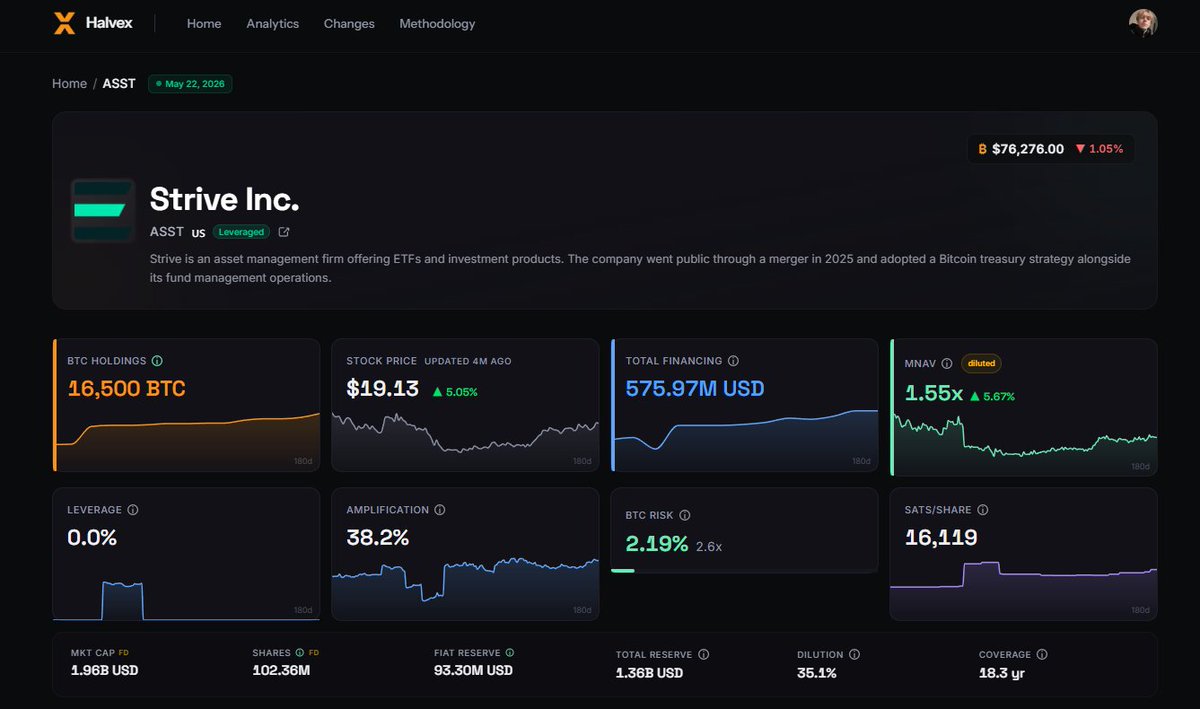Open the Changes nav item
1200x709 pixels.
pos(349,23)
